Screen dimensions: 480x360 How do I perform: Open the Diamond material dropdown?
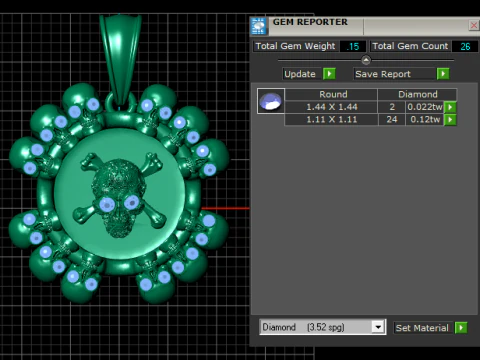(378, 327)
